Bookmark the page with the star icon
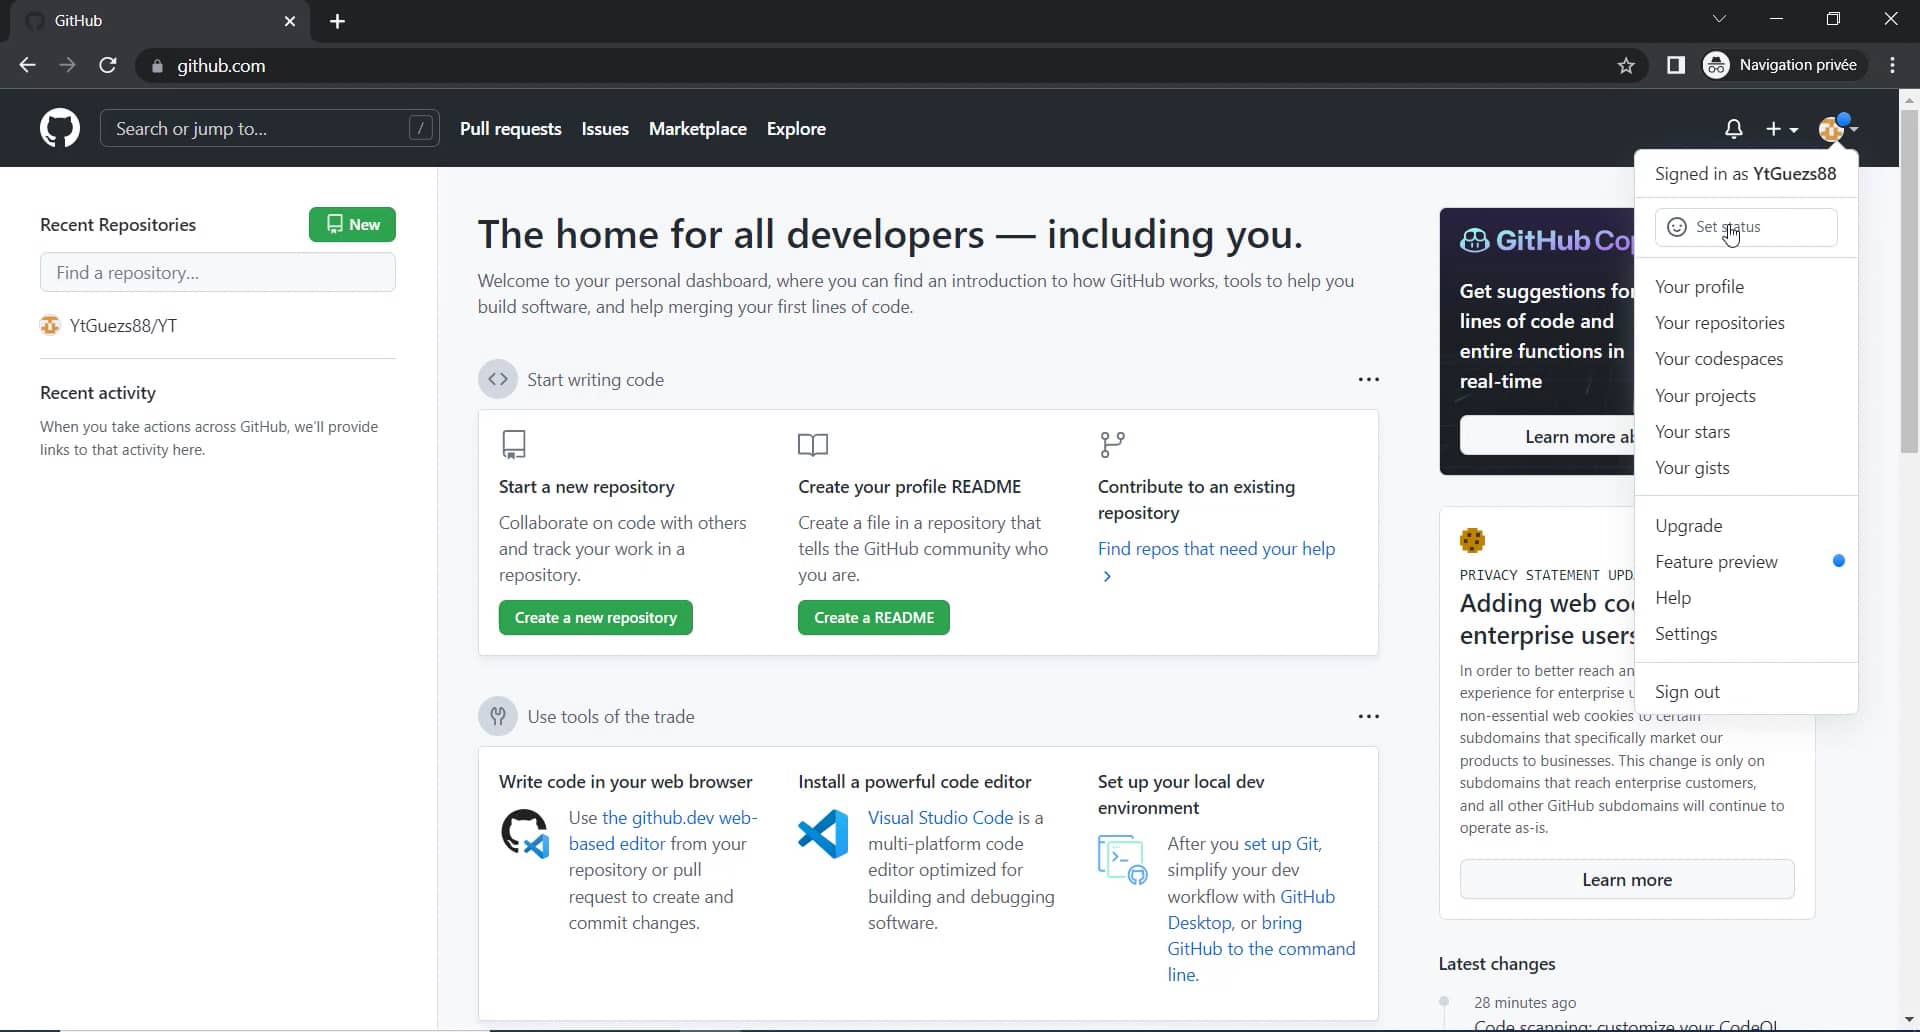The height and width of the screenshot is (1032, 1920). coord(1626,65)
